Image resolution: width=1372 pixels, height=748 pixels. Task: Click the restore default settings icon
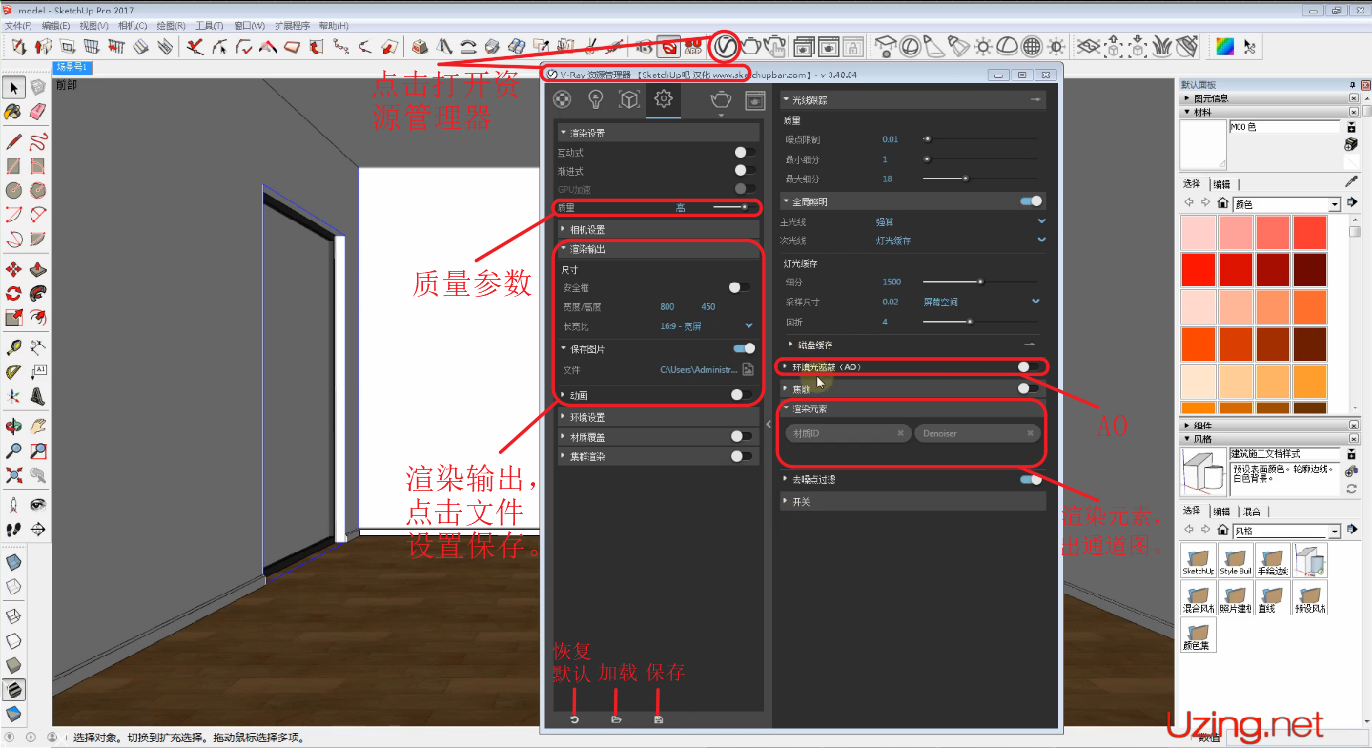tap(575, 720)
